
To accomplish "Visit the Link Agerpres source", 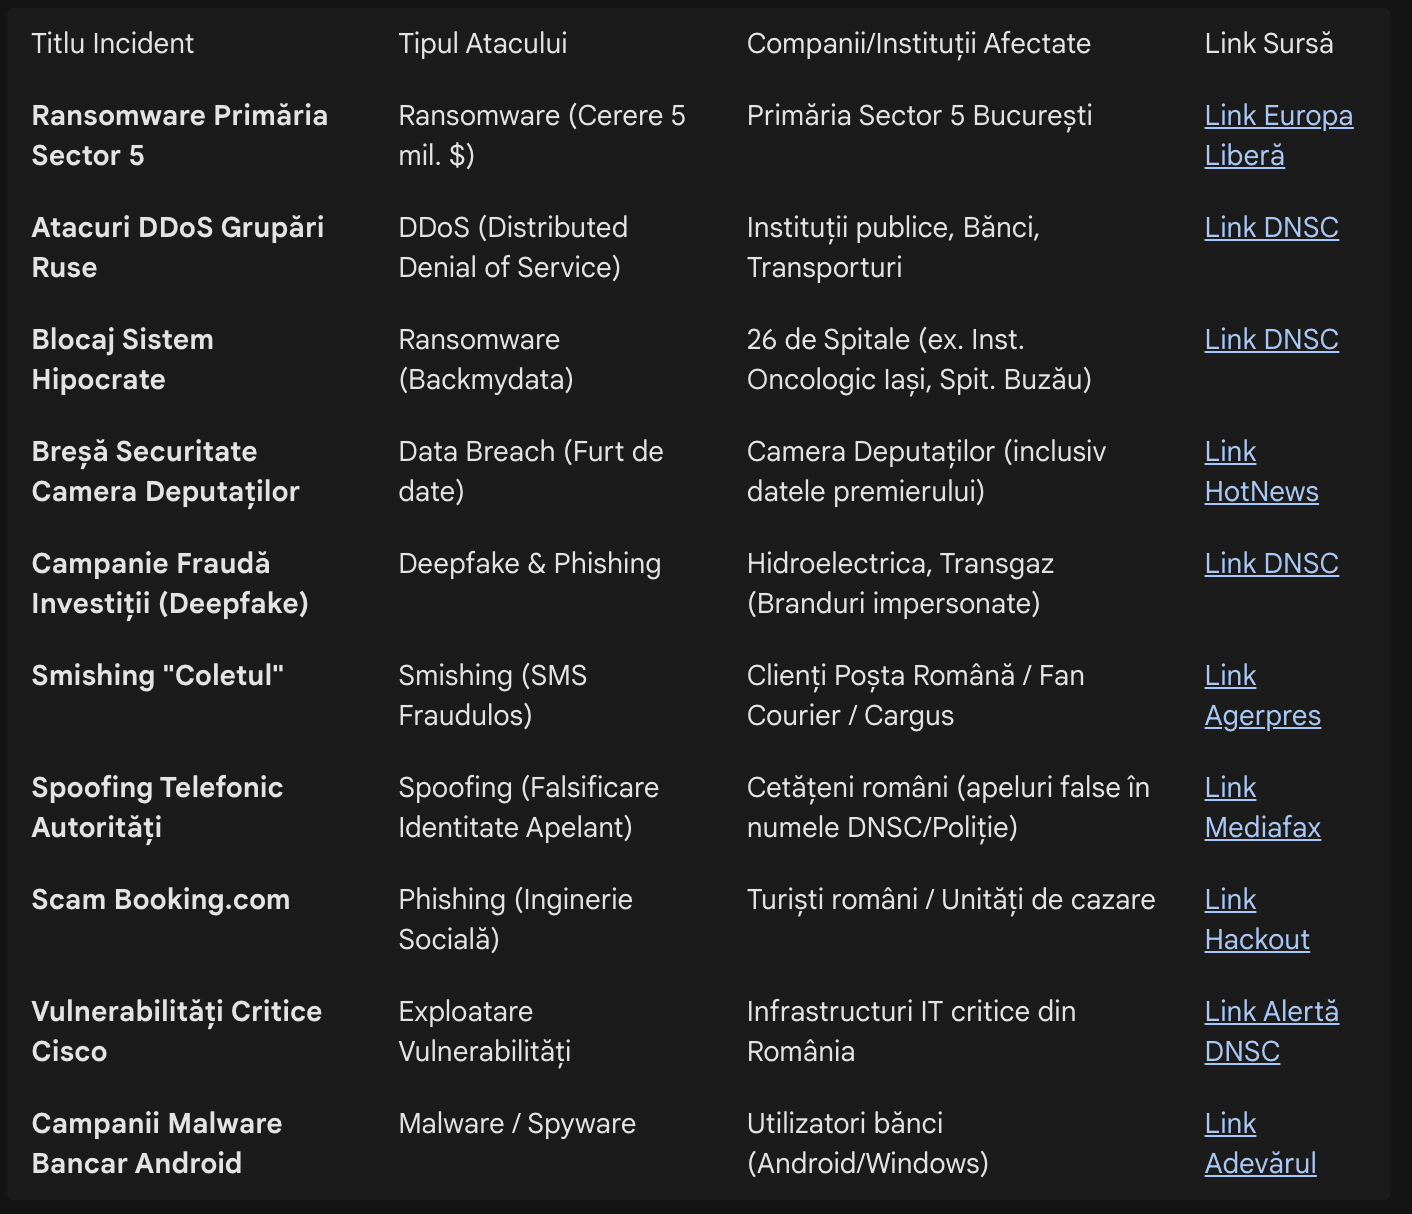I will (x=1262, y=715).
